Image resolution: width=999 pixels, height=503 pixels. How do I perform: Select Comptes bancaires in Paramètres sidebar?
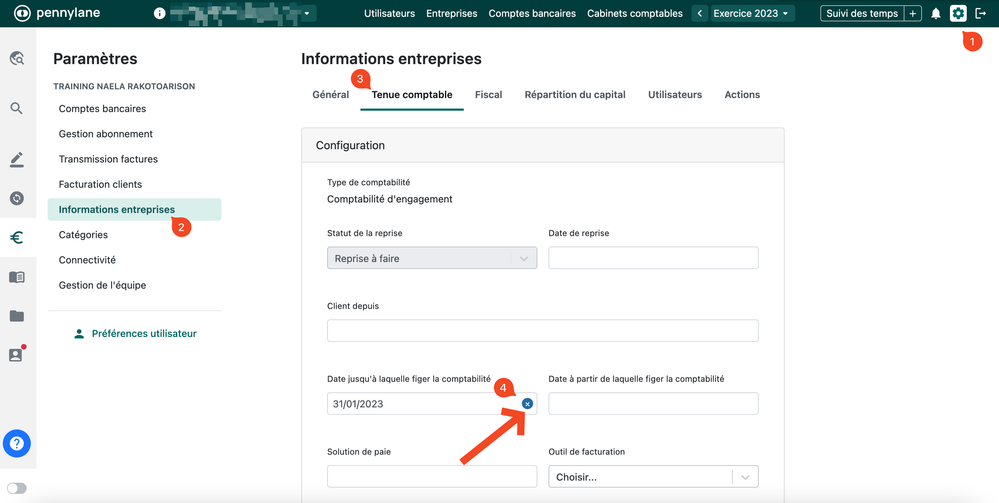[x=102, y=108]
